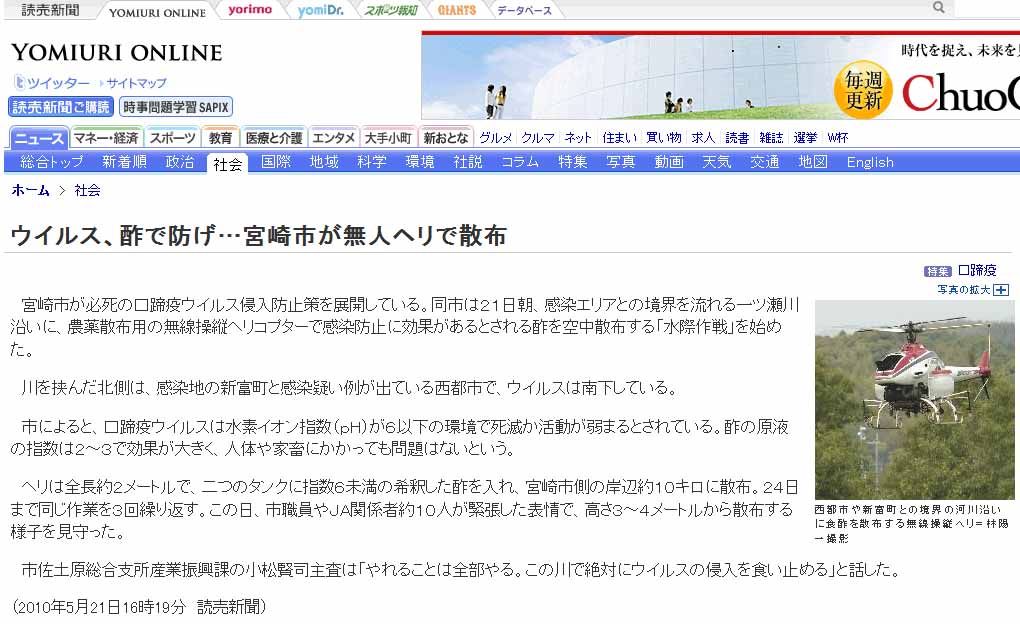Image resolution: width=1020 pixels, height=624 pixels.
Task: Open the データベース tab at top
Action: [x=524, y=10]
